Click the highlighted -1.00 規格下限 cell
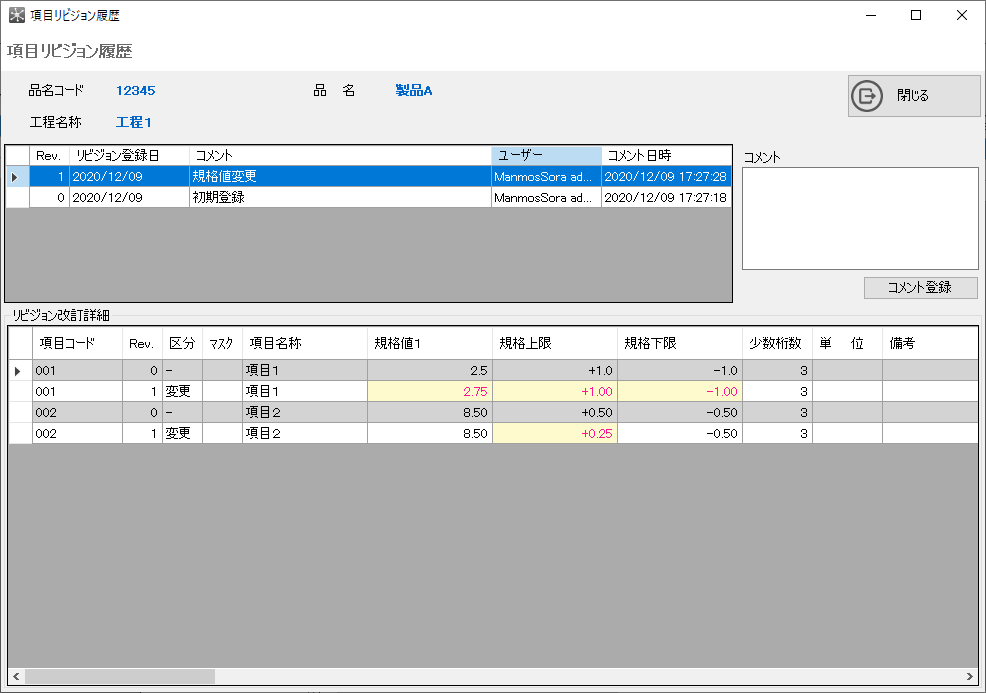The height and width of the screenshot is (693, 986). click(679, 392)
